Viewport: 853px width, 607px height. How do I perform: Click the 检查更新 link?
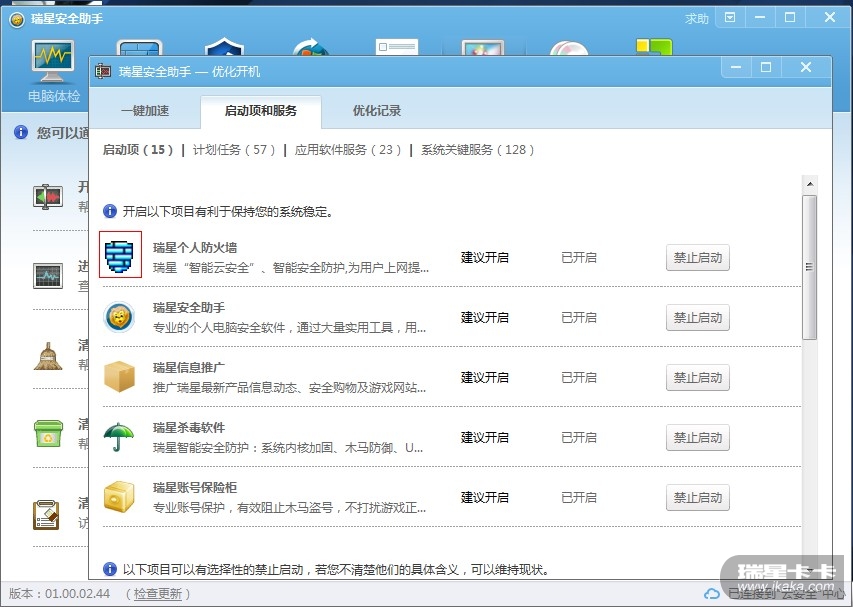coord(159,594)
